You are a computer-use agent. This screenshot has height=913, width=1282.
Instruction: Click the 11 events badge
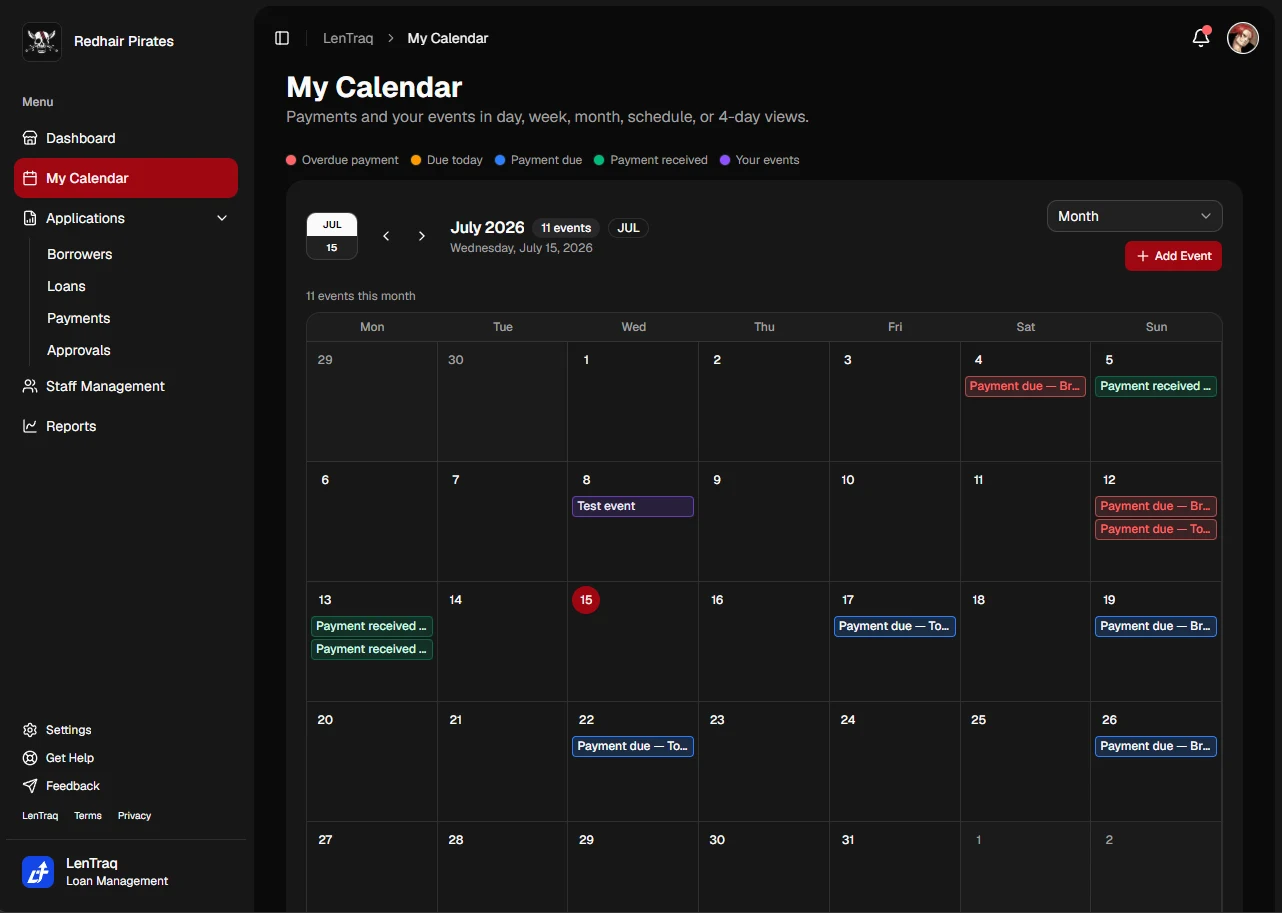click(566, 228)
